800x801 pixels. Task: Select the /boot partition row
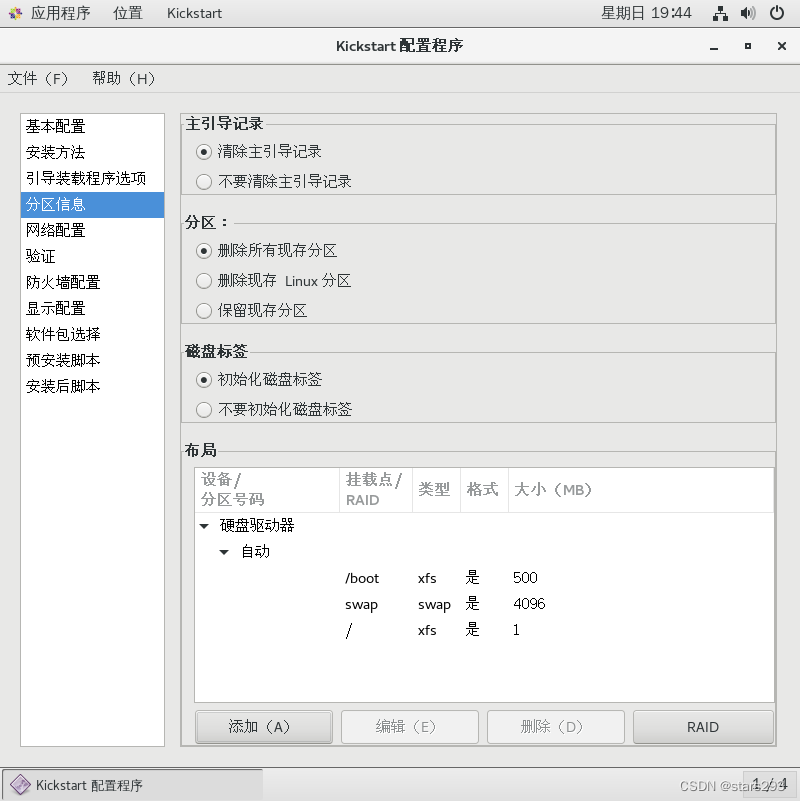484,578
